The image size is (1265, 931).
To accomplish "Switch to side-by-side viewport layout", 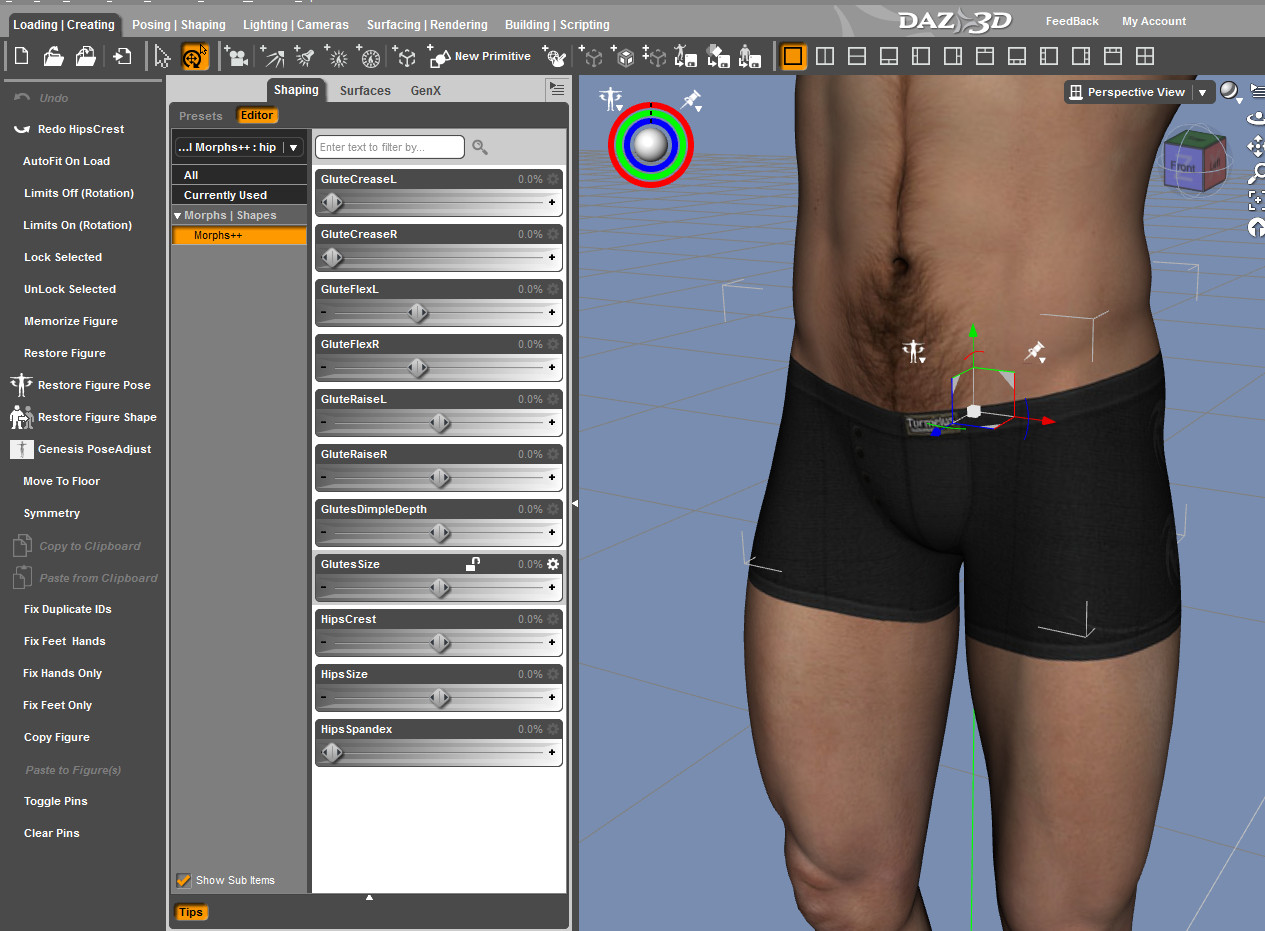I will tap(825, 56).
